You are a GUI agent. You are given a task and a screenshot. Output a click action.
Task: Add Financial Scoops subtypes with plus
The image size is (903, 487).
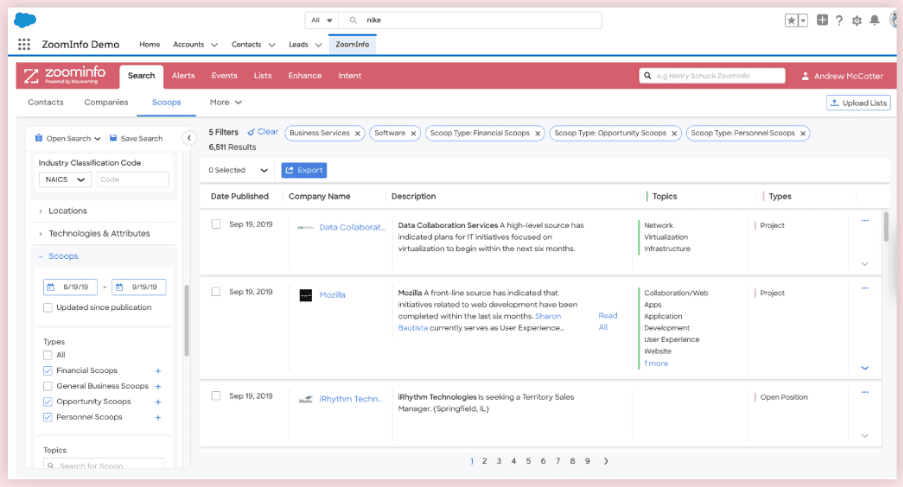158,371
